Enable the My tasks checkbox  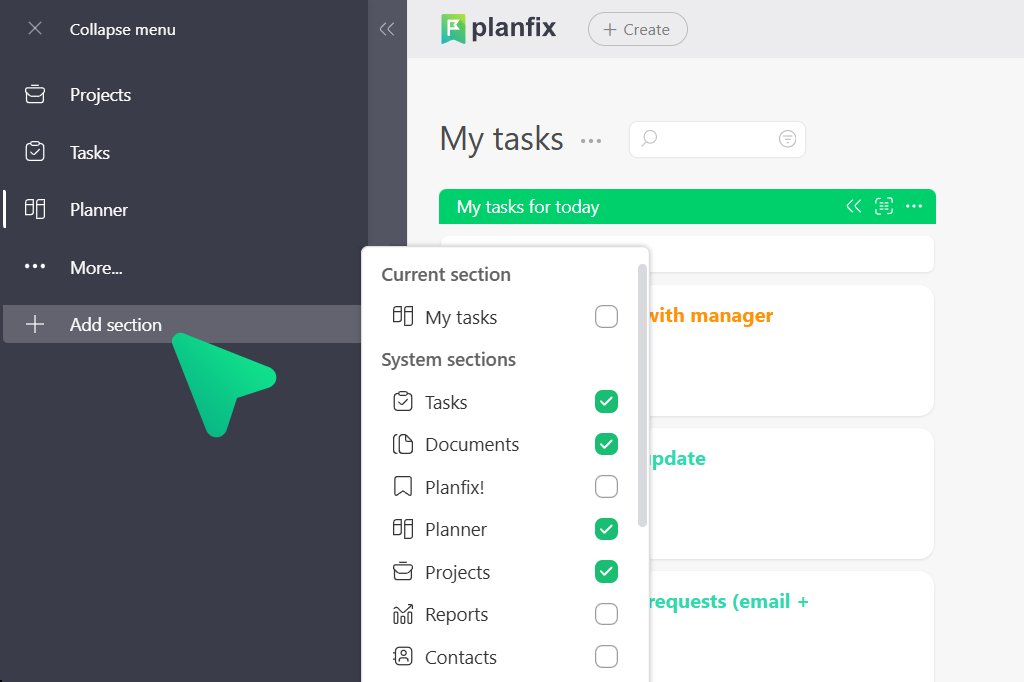[x=606, y=317]
